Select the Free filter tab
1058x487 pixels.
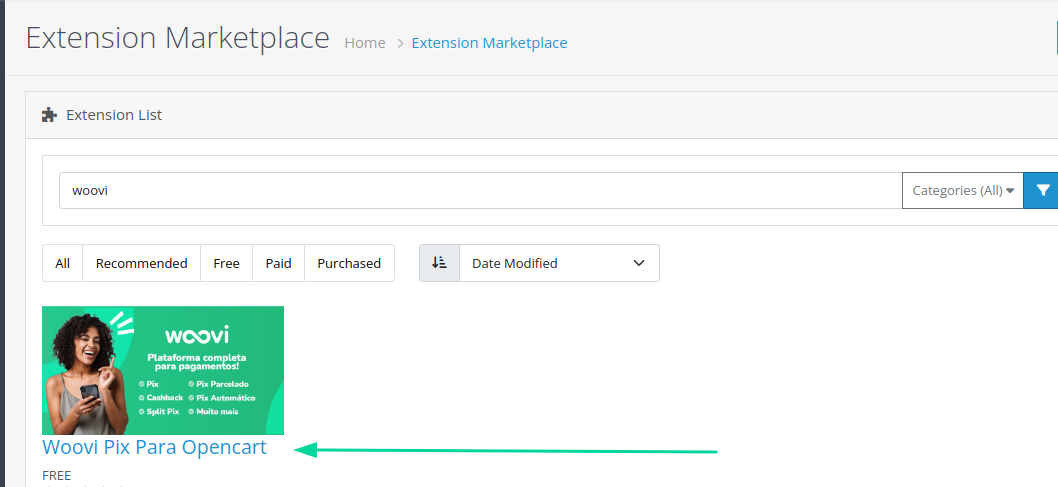[227, 263]
